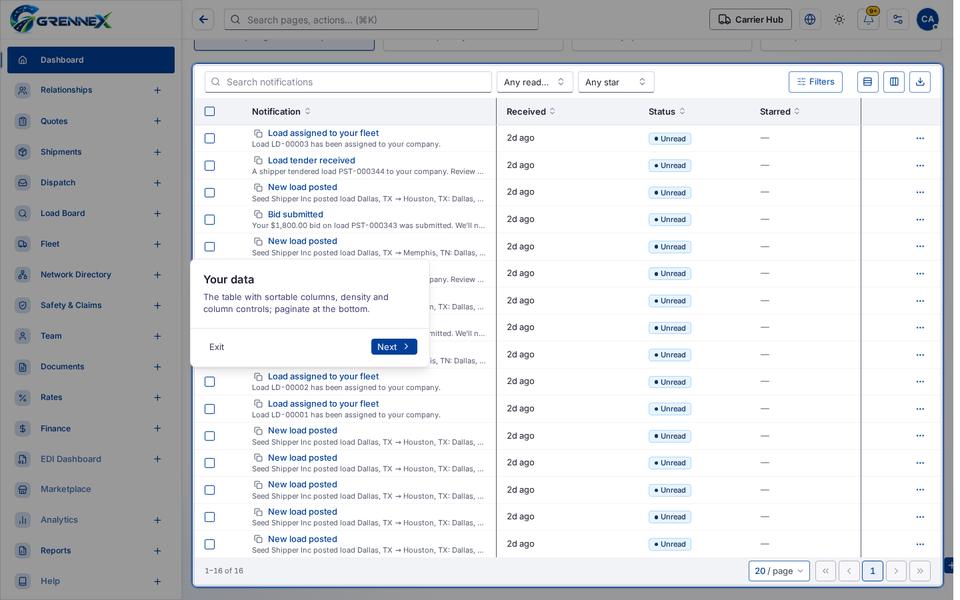The height and width of the screenshot is (600, 960).
Task: Open row actions for Load LD-00001 row
Action: pos(920,408)
